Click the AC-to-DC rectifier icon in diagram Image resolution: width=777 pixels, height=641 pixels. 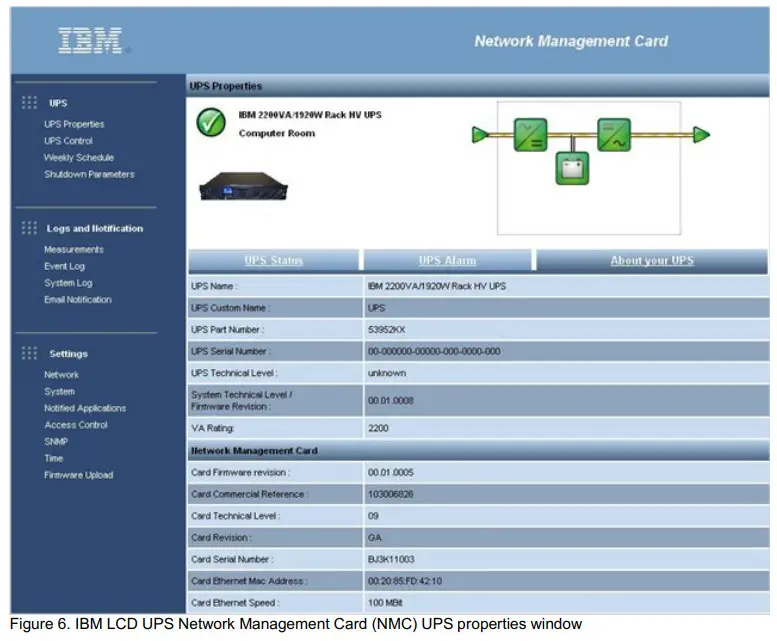tap(530, 135)
